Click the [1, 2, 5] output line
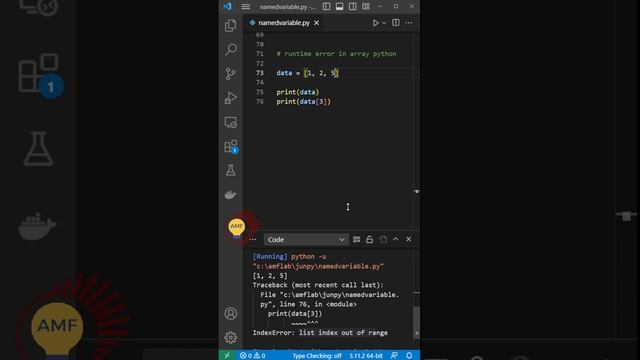Screen dimensions: 640x360 [270, 276]
